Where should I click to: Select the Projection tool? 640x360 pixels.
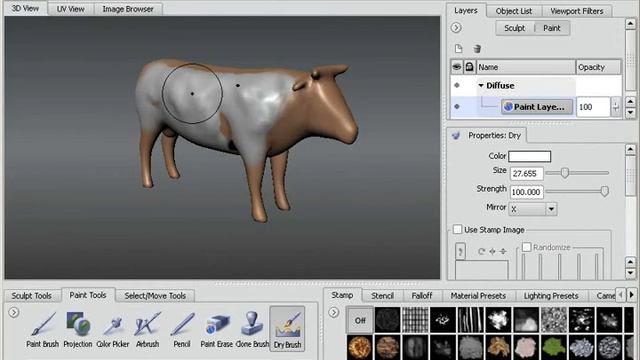point(78,329)
